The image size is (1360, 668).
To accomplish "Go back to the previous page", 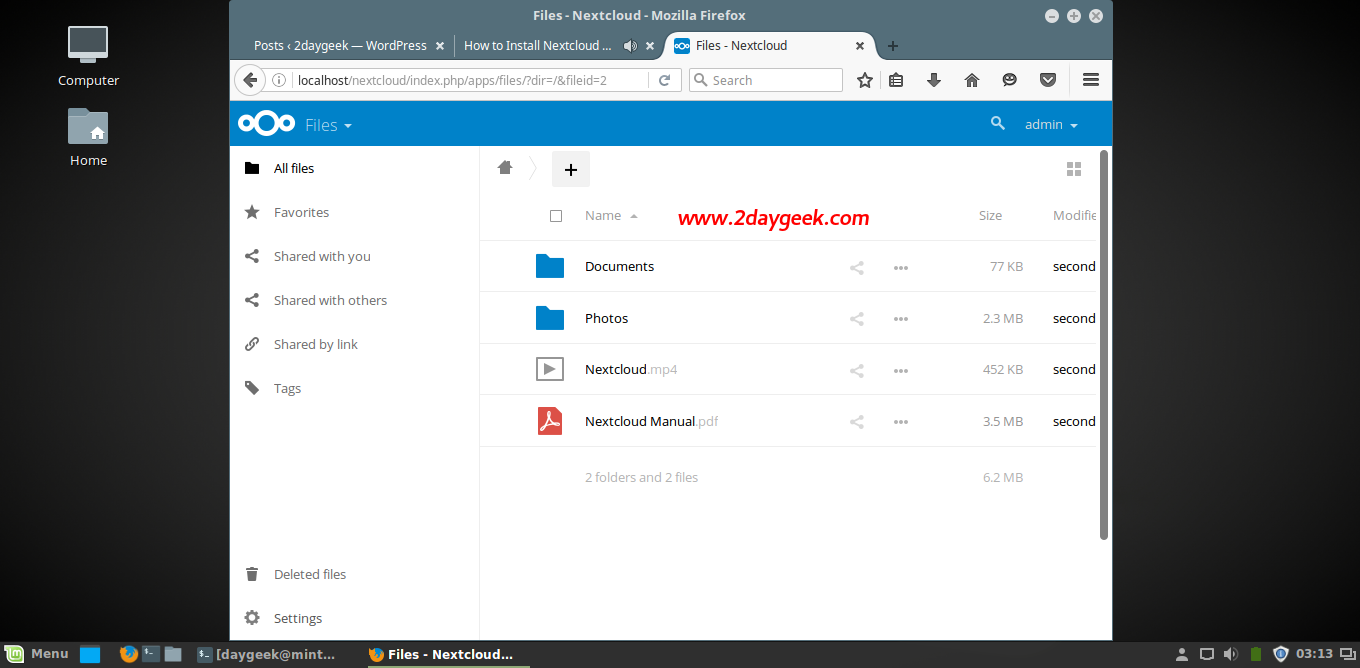I will pyautogui.click(x=249, y=80).
